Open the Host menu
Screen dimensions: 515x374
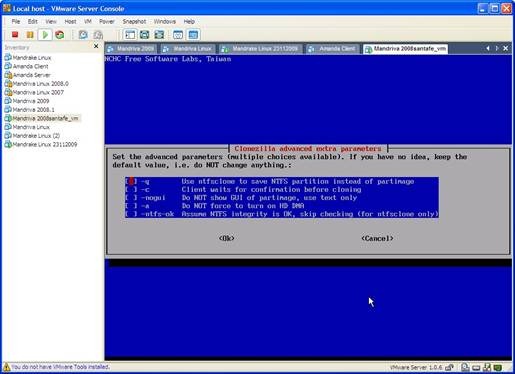click(x=70, y=21)
